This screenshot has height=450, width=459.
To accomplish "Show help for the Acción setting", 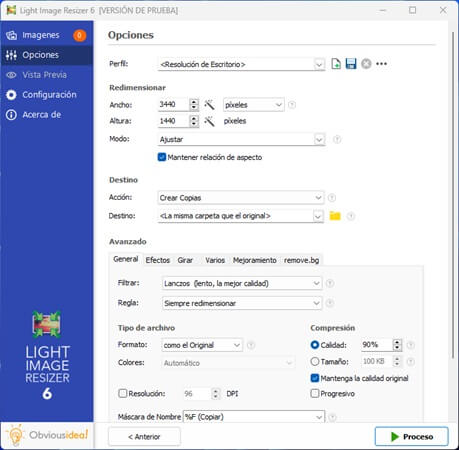I will (332, 198).
